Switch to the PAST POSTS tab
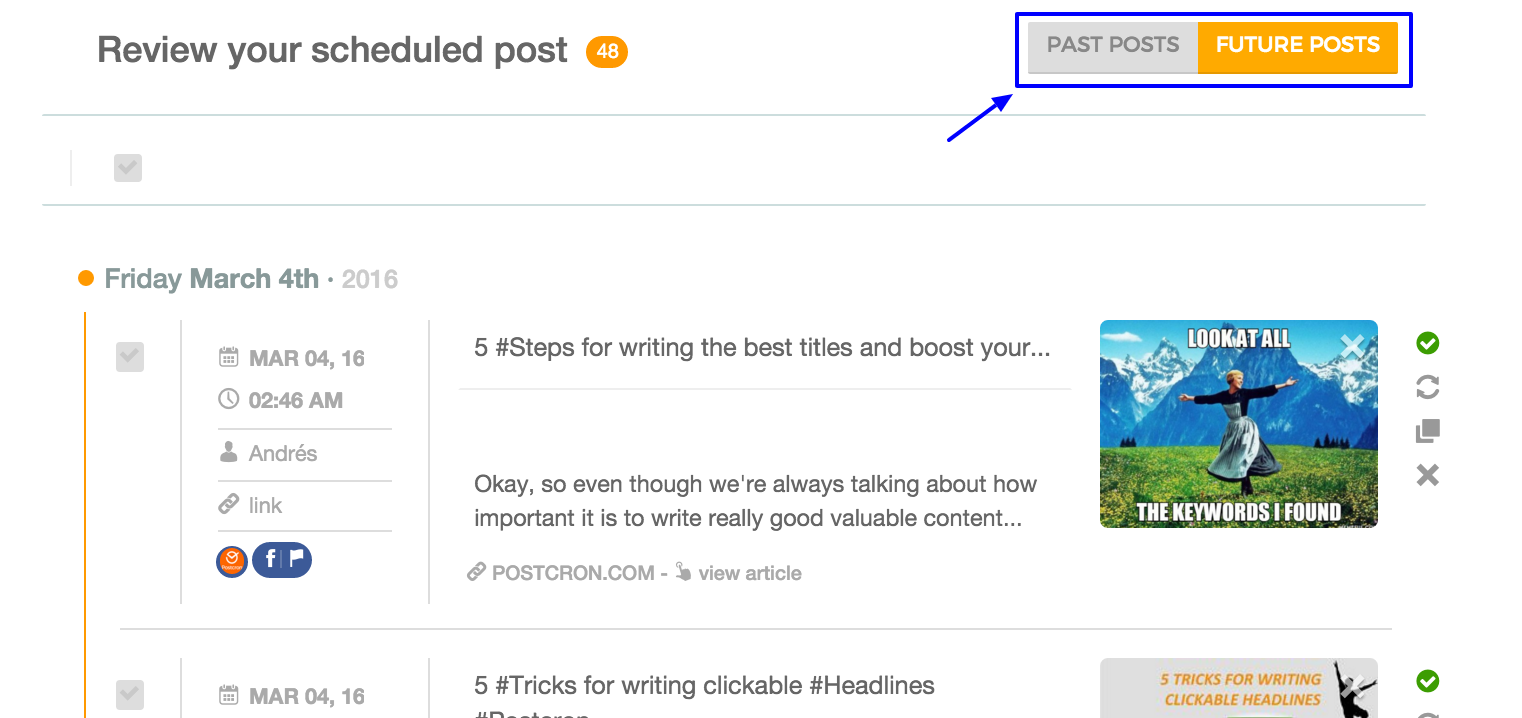The image size is (1522, 718). (1112, 46)
